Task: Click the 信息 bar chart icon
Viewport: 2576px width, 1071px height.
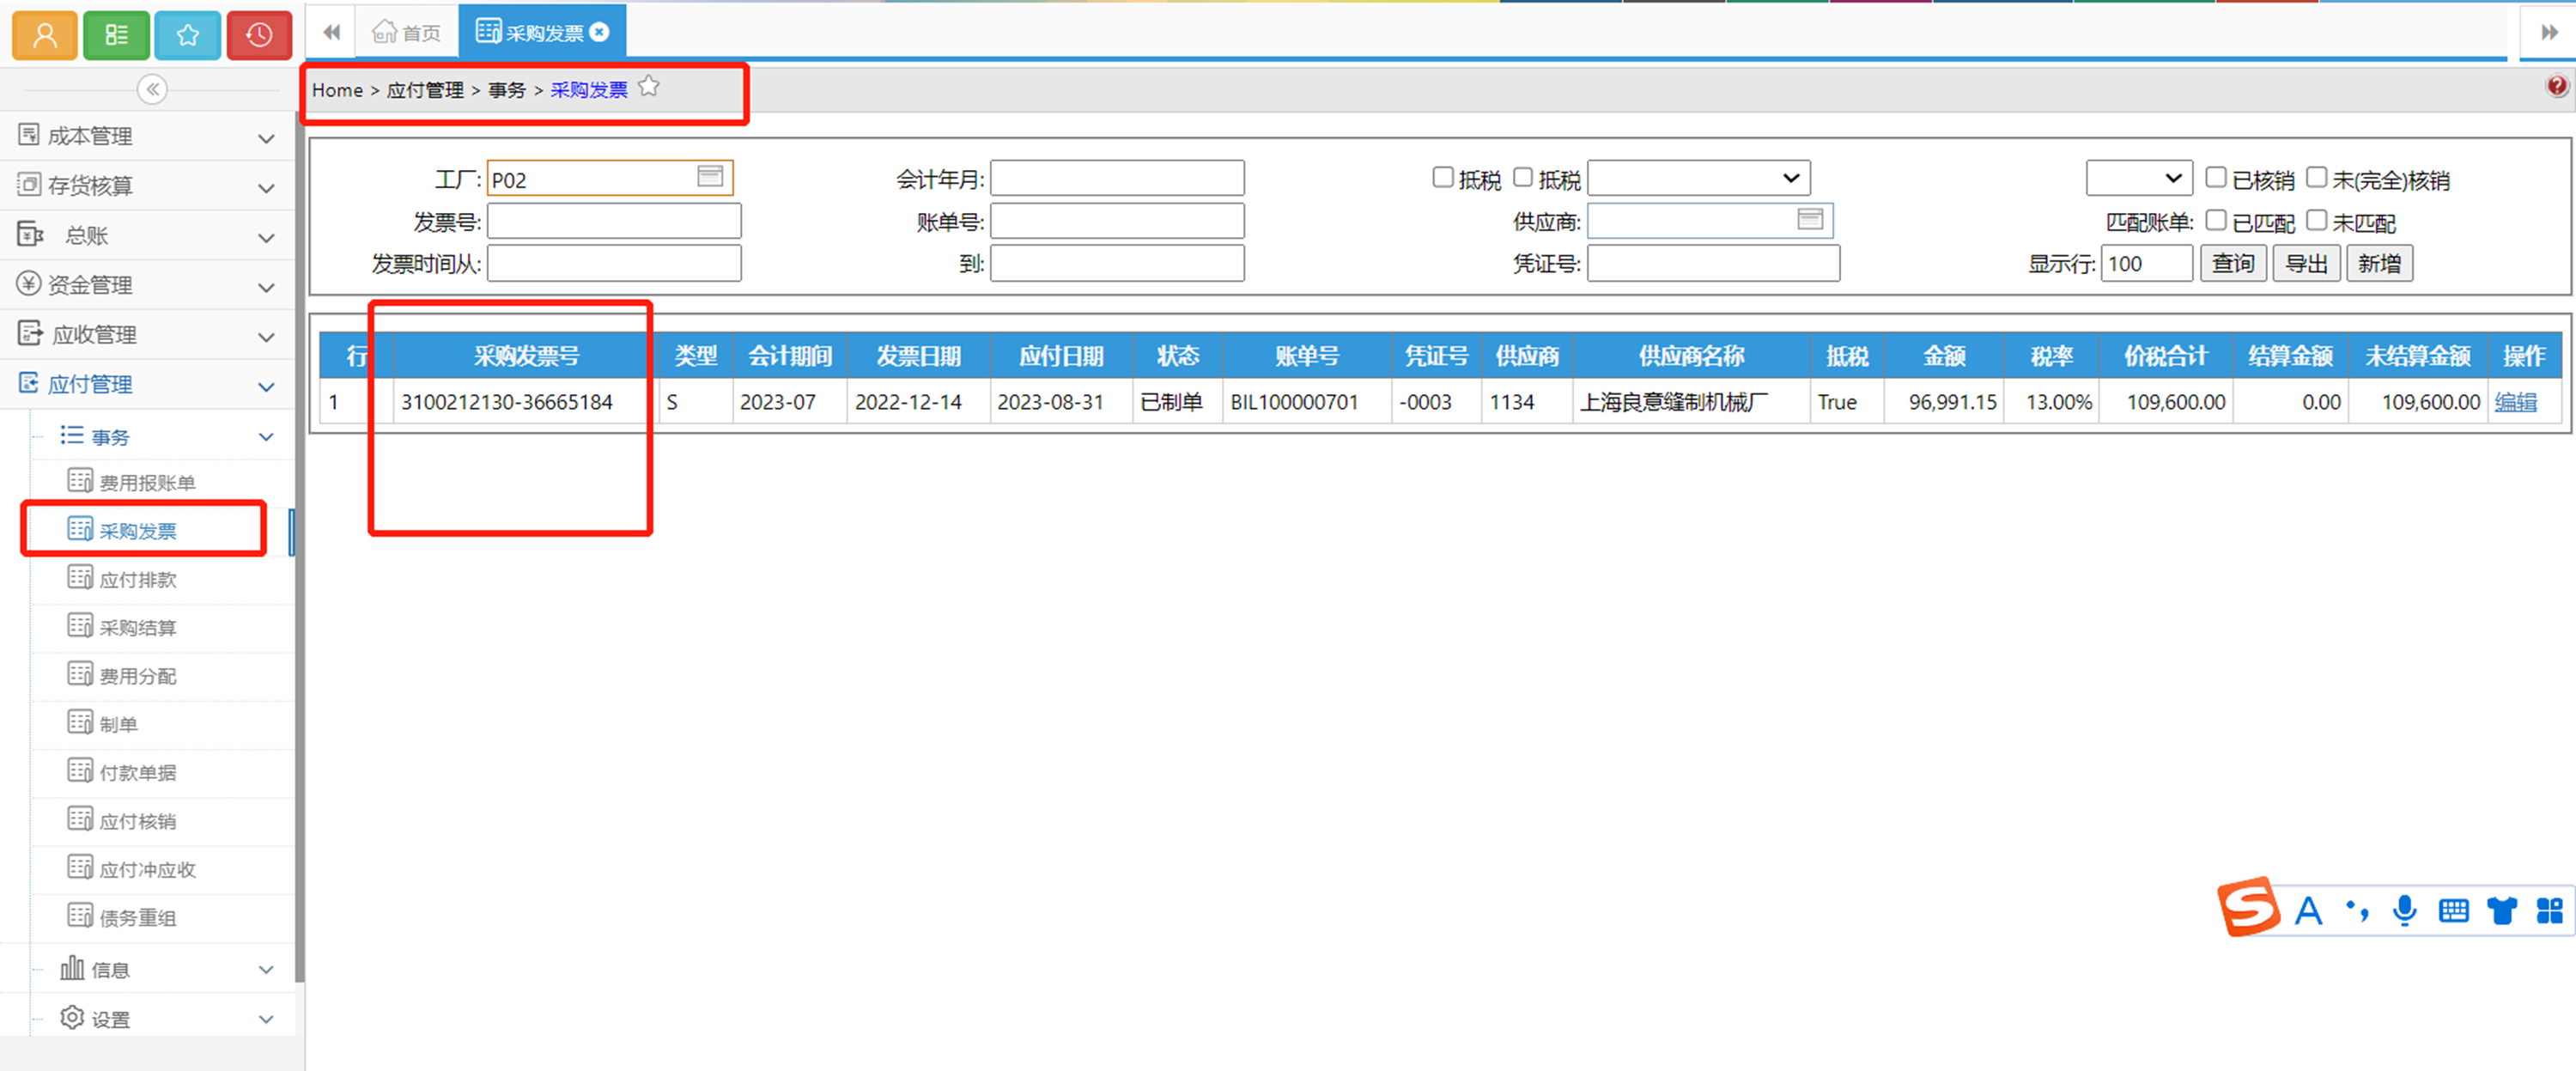Action: 72,968
